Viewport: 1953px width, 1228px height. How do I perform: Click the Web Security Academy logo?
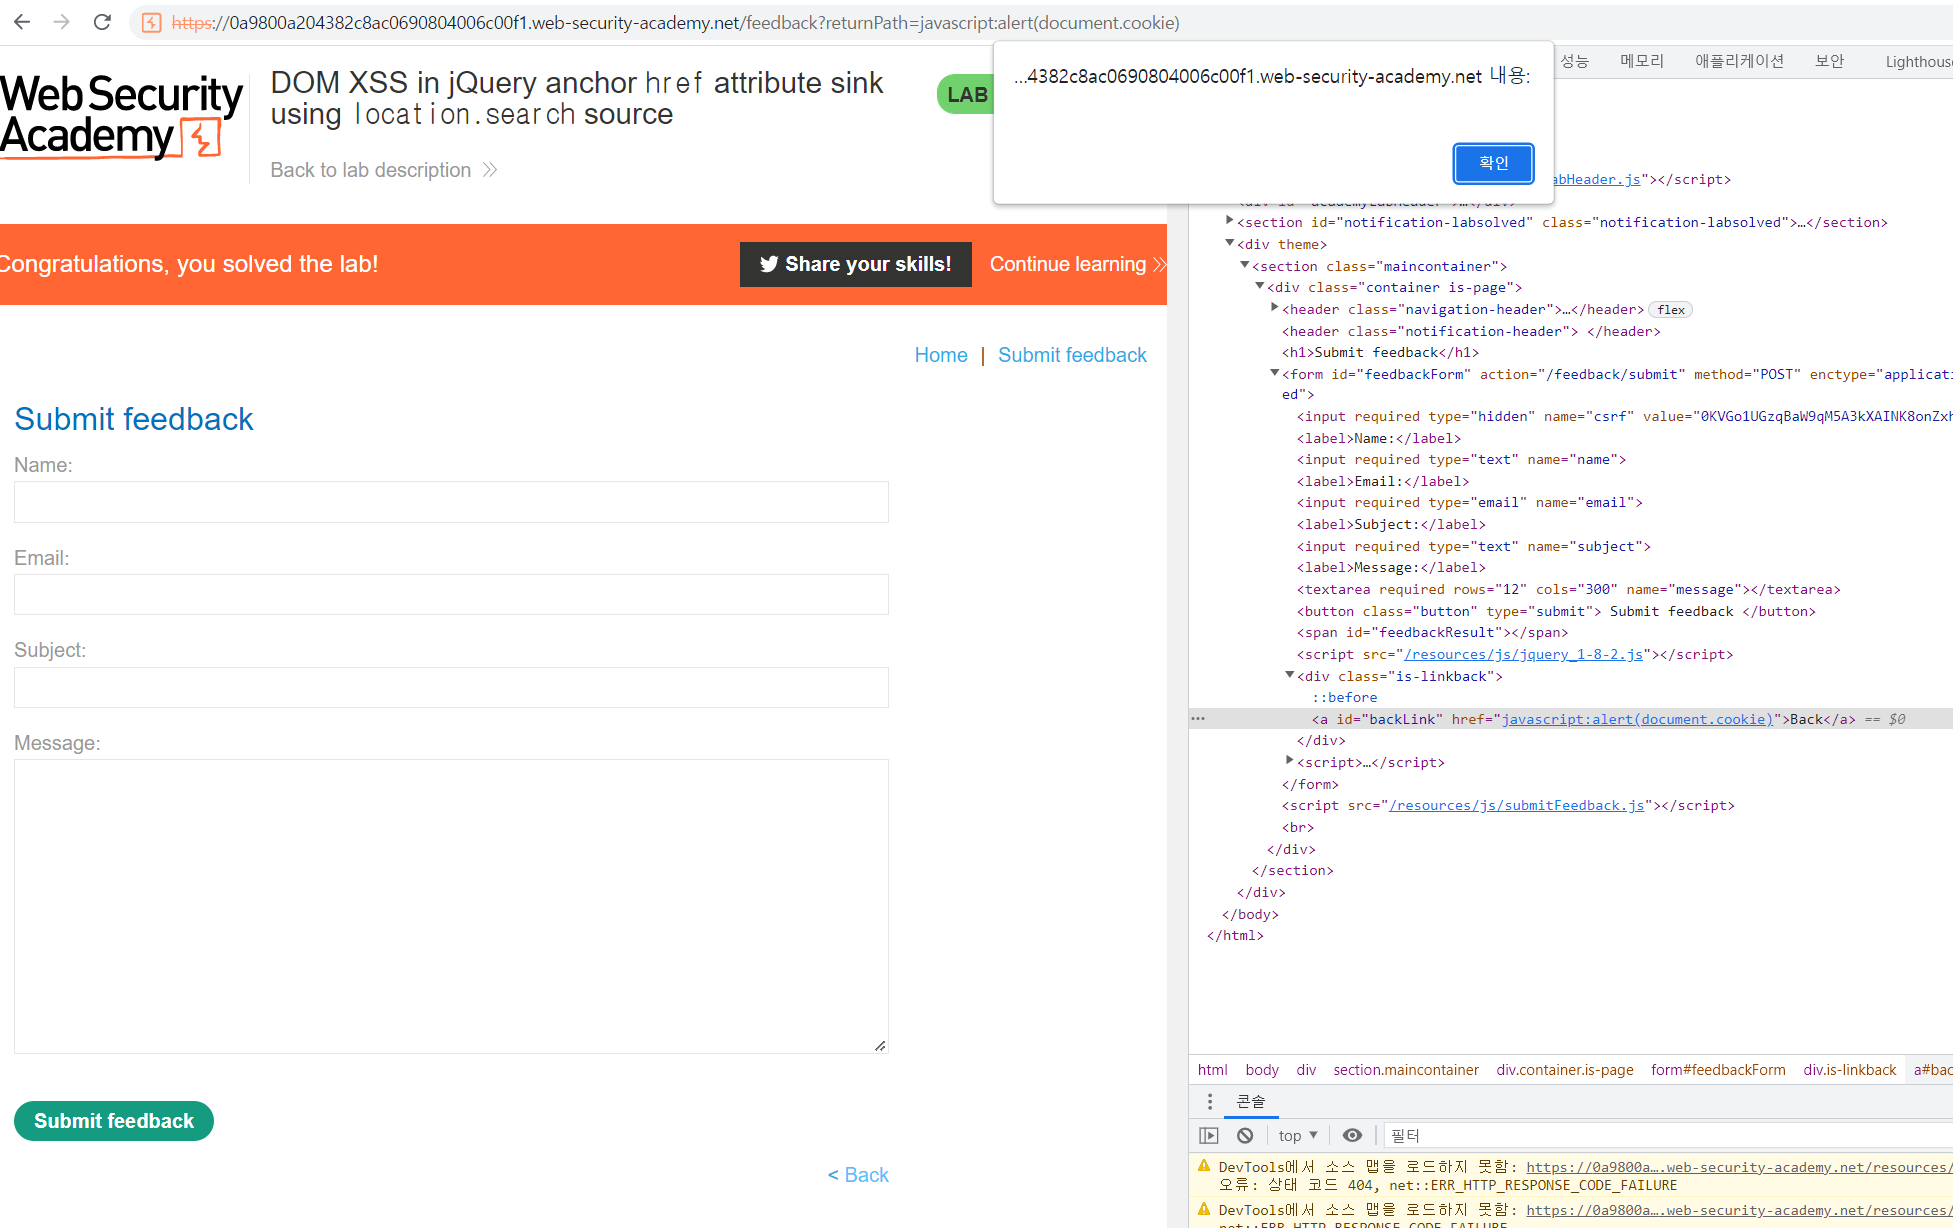pyautogui.click(x=121, y=116)
